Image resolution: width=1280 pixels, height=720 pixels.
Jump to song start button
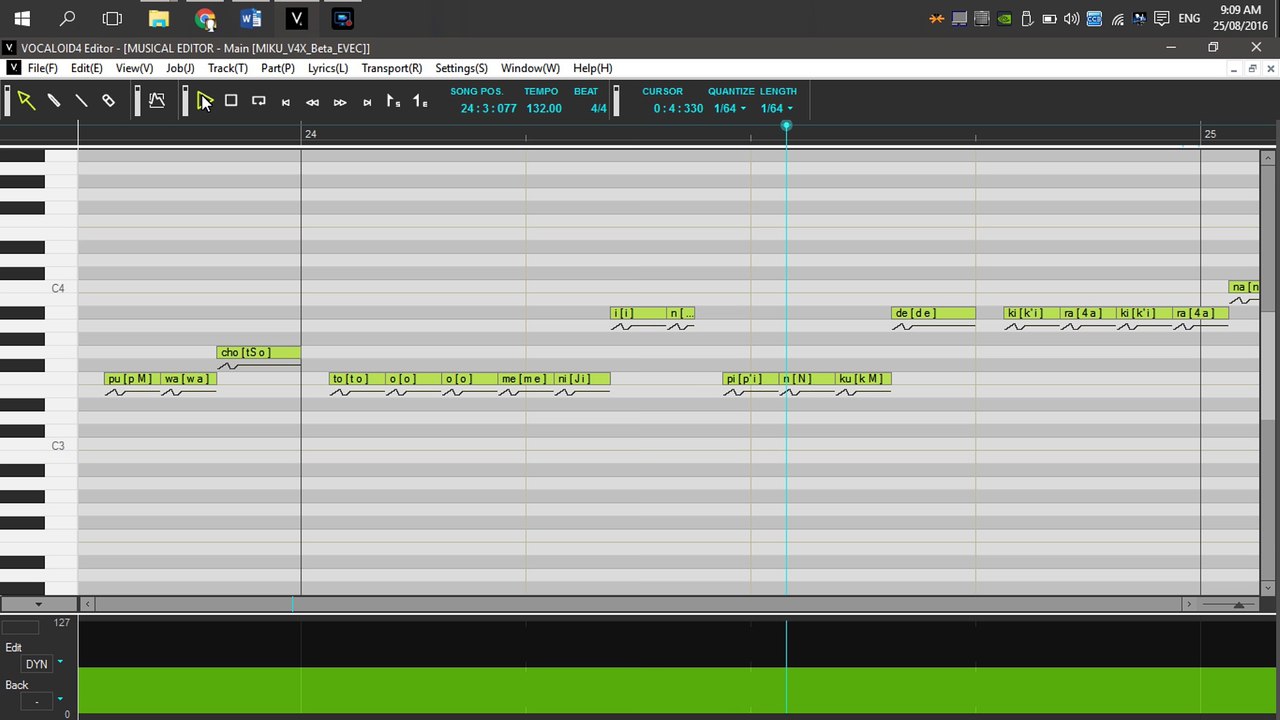[286, 102]
